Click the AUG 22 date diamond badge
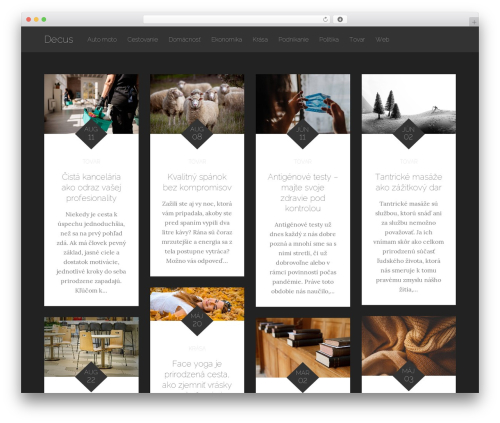Screen dimensions: 500x423 (91, 376)
